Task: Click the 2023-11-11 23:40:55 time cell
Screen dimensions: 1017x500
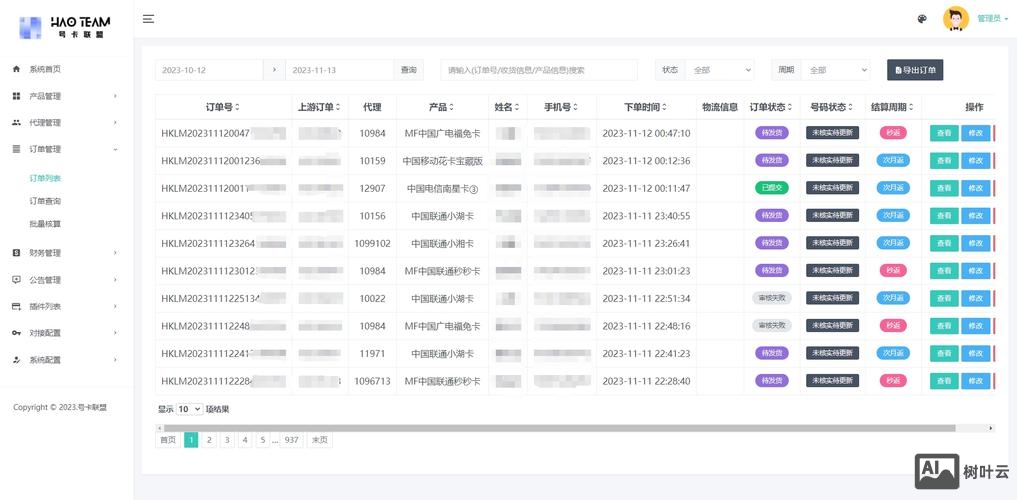Action: [646, 216]
